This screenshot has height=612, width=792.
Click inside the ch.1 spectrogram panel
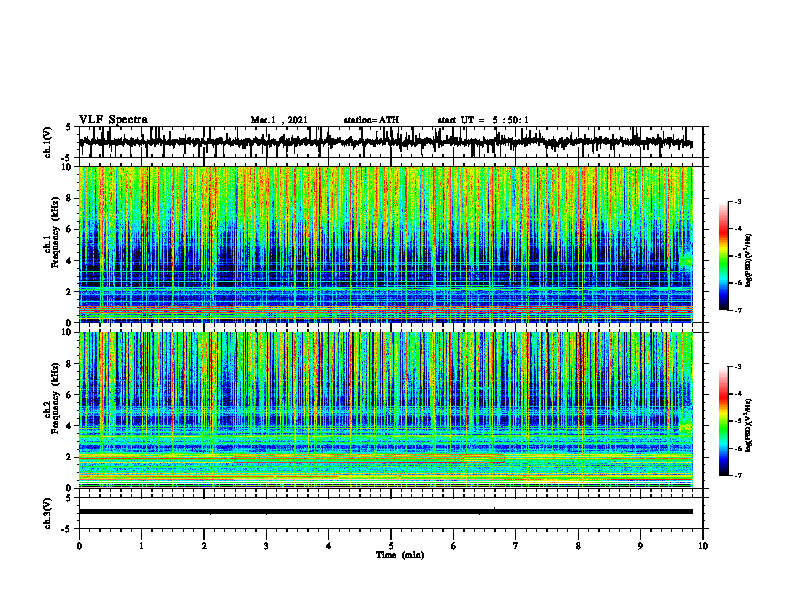tap(385, 244)
